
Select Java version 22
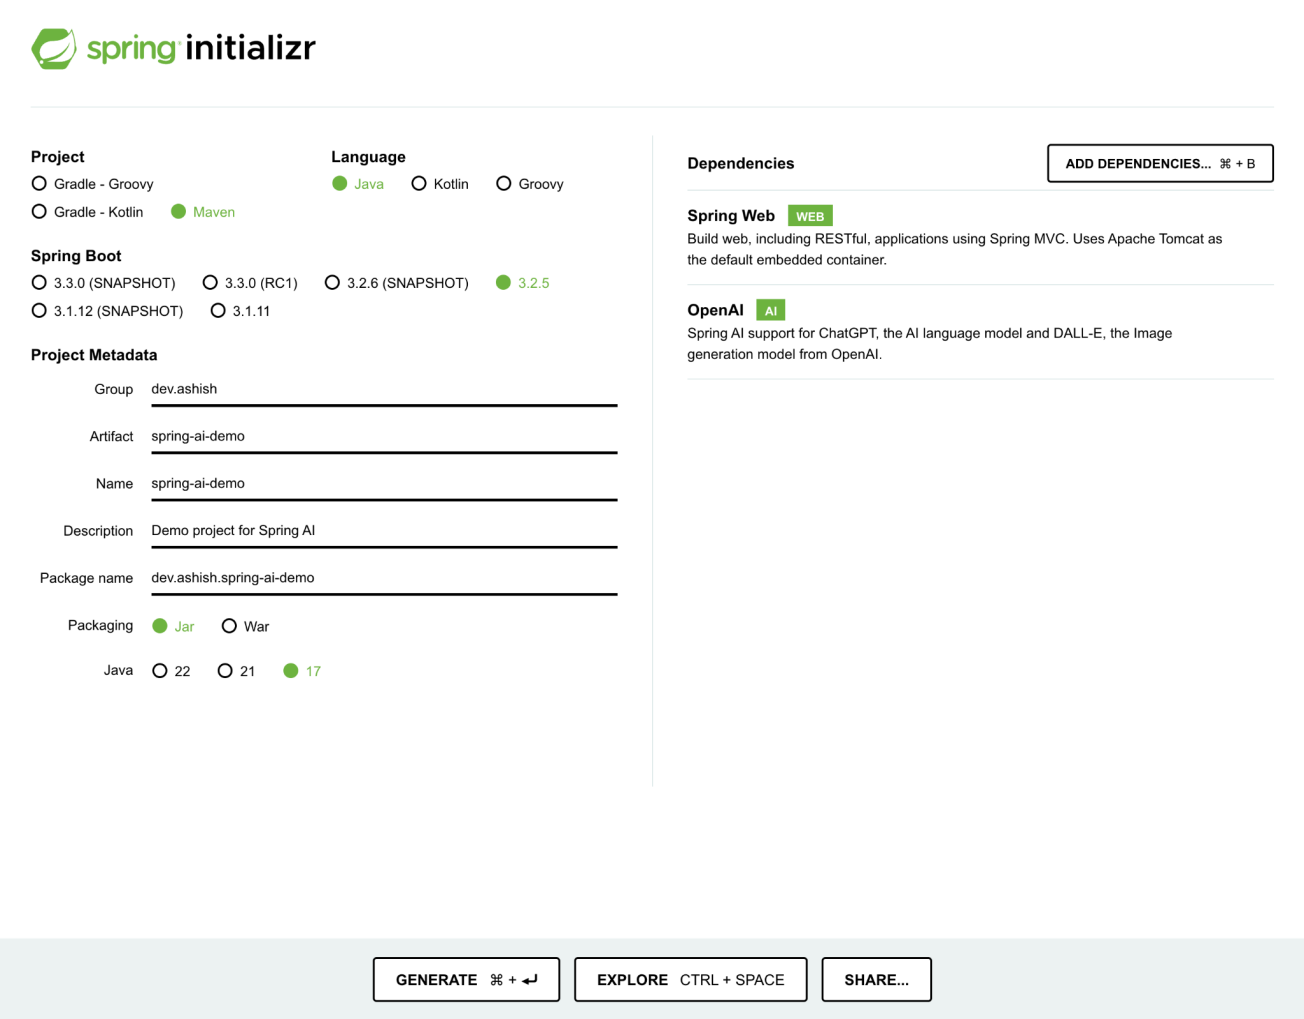coord(171,671)
